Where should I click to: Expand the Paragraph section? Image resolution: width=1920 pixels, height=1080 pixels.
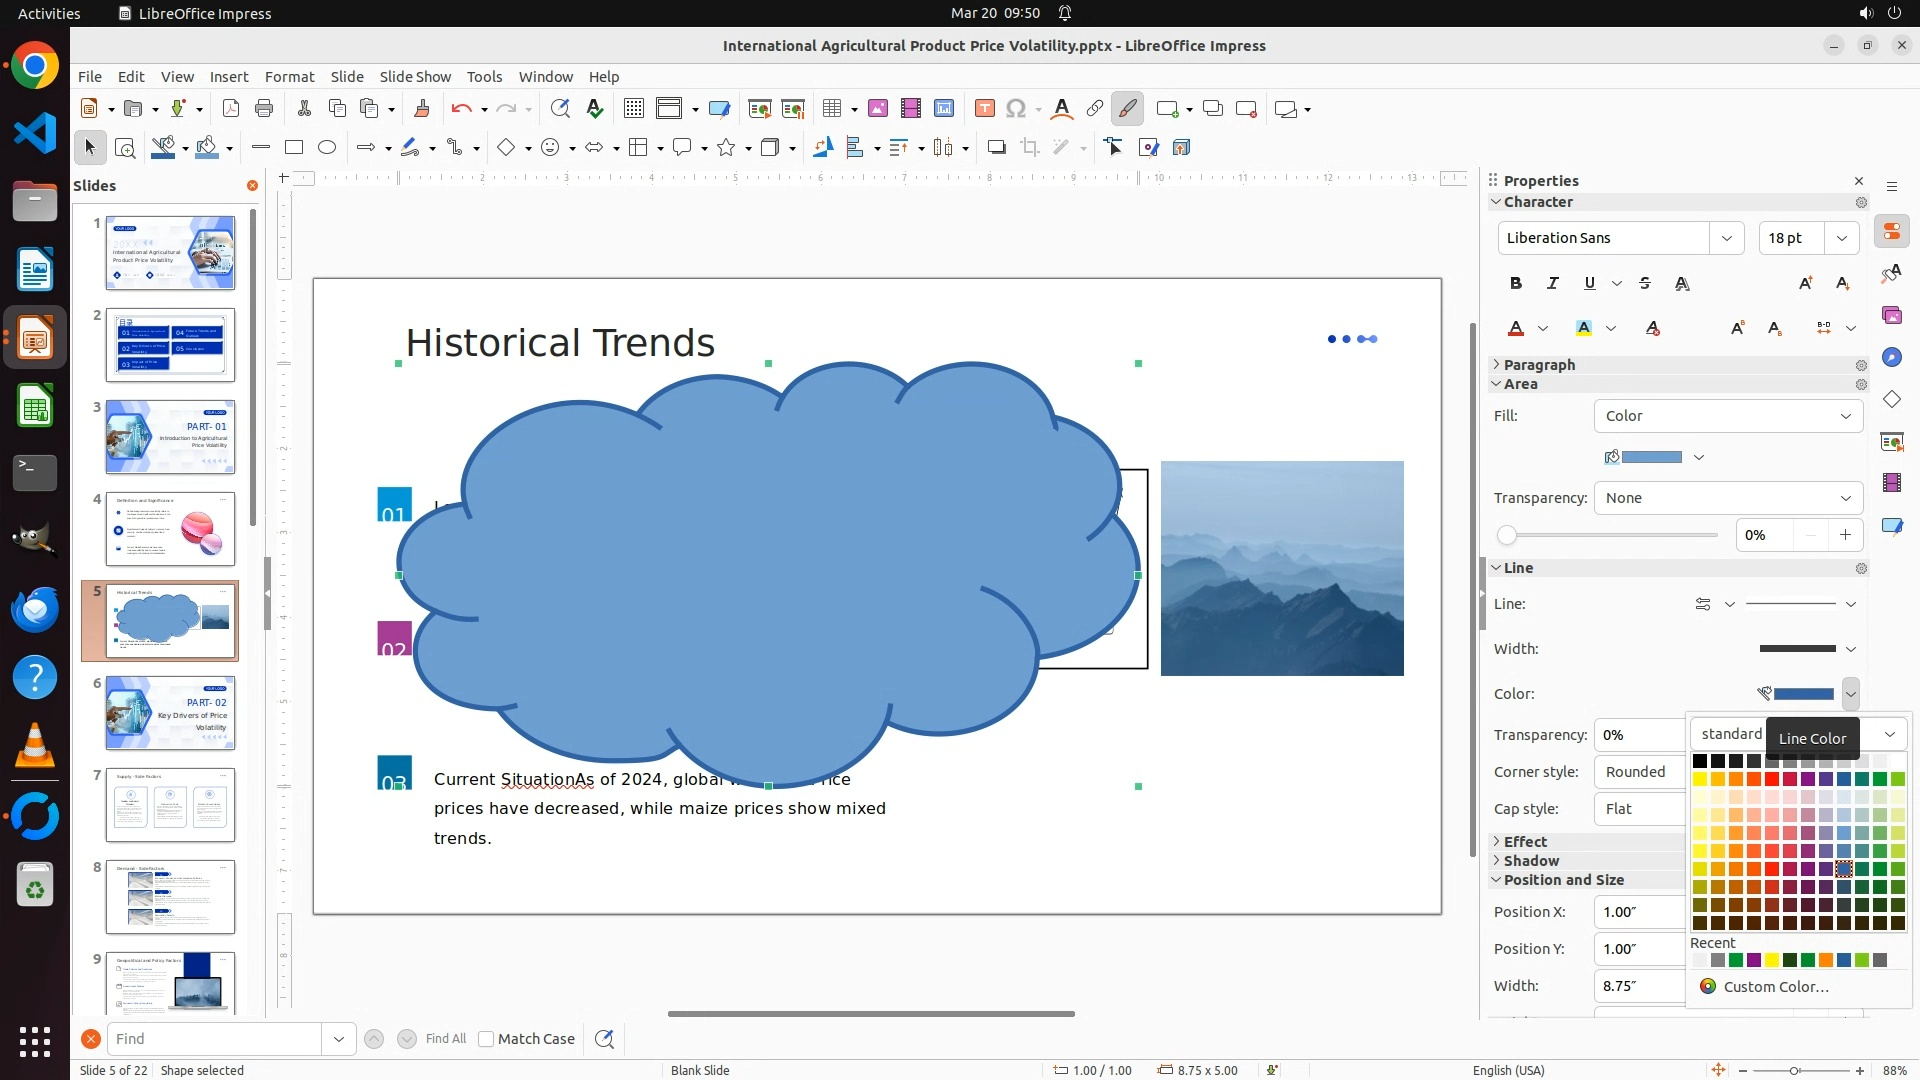tap(1539, 365)
